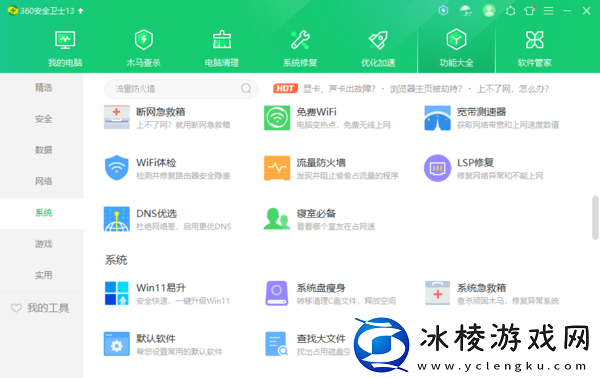This screenshot has width=600, height=378.
Task: Select 系统 category in sidebar
Action: tap(42, 213)
